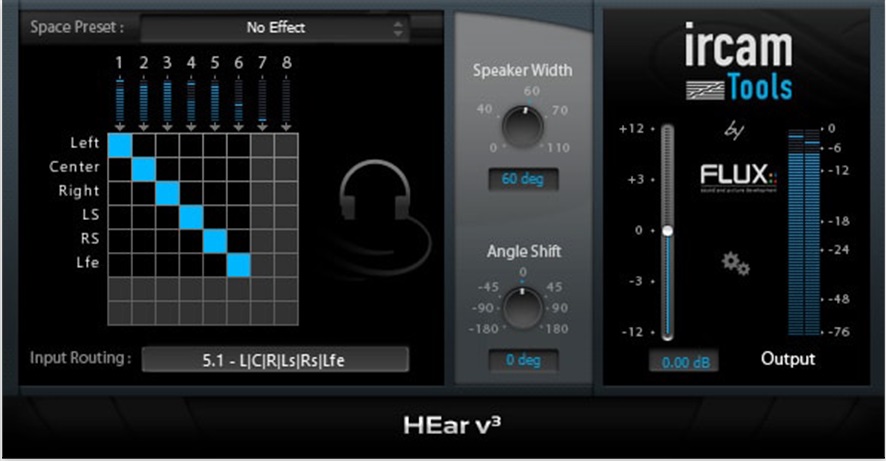Click input channel 4 level meter
The image size is (886, 461).
tap(191, 102)
